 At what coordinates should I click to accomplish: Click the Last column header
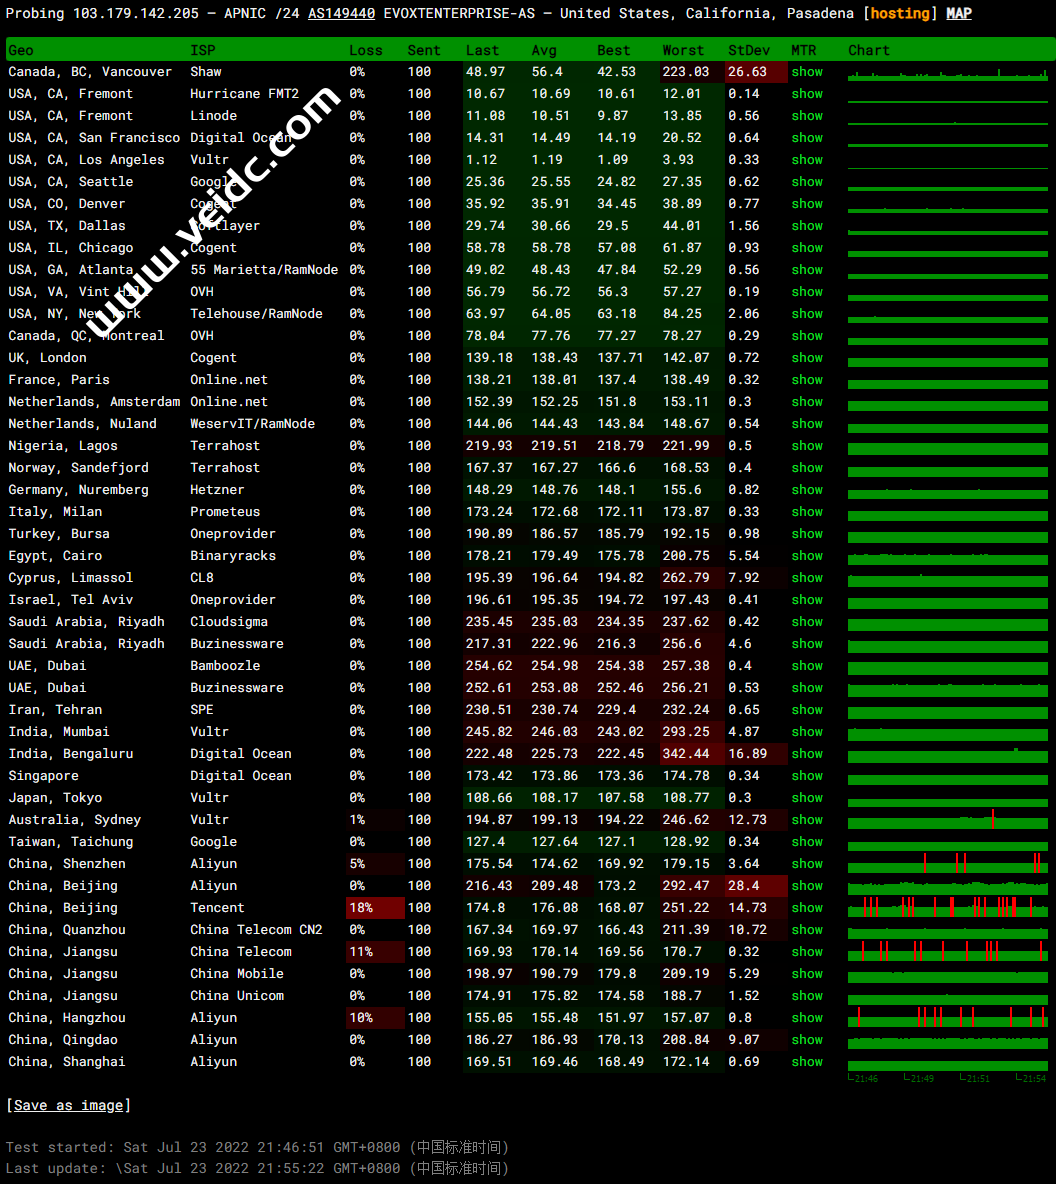pos(482,51)
